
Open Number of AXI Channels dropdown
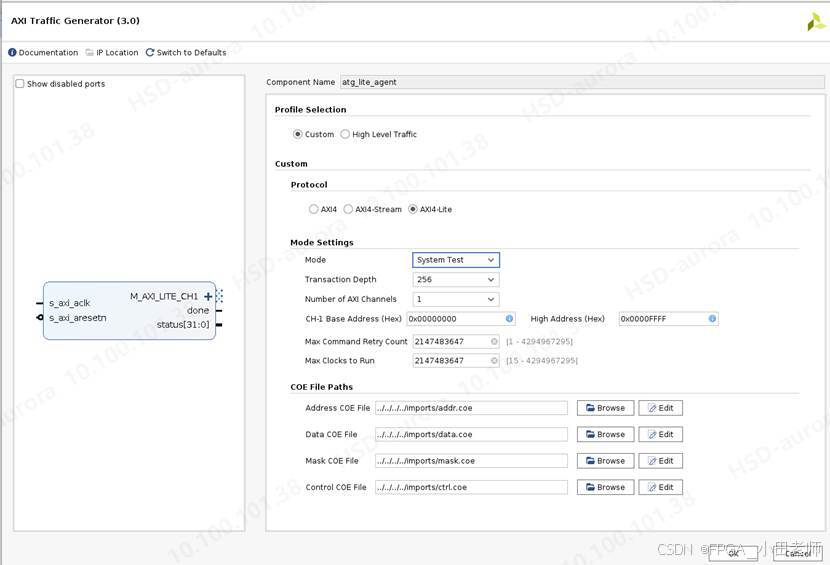pos(456,299)
